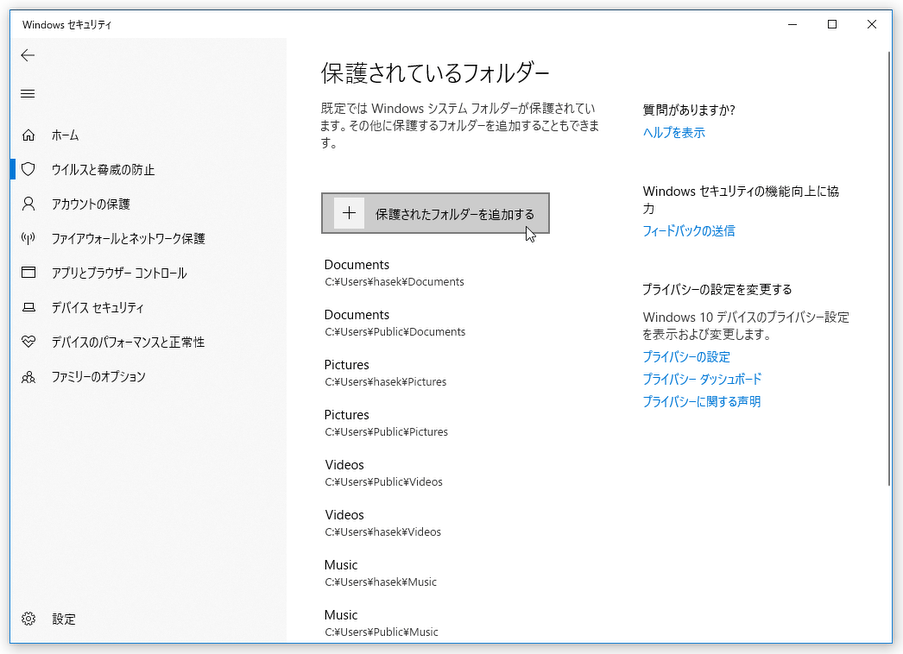The width and height of the screenshot is (903, 654).
Task: Open アカウントの保護 section
Action: 148,204
